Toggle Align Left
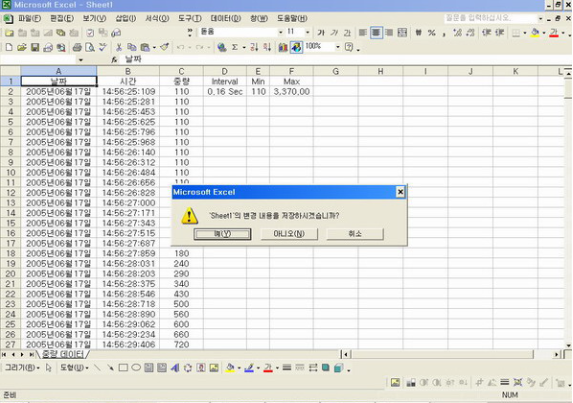This screenshot has width=573, height=403. pyautogui.click(x=363, y=33)
